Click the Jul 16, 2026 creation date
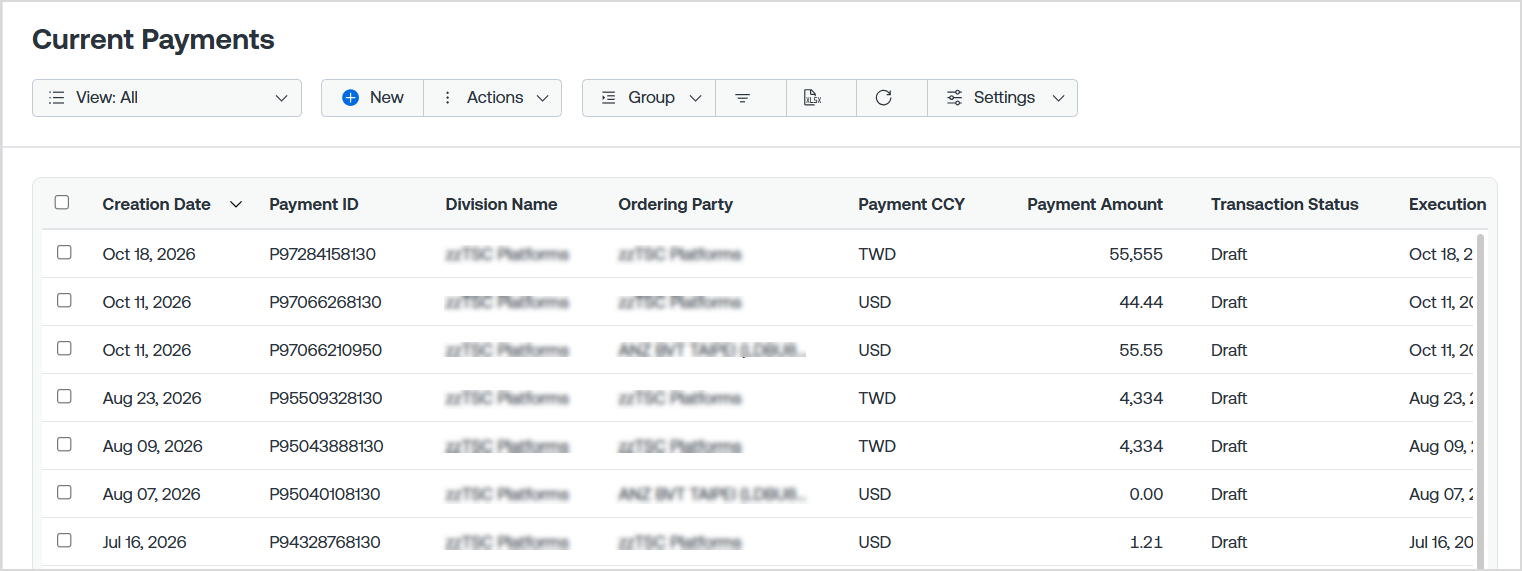This screenshot has width=1522, height=571. [145, 542]
